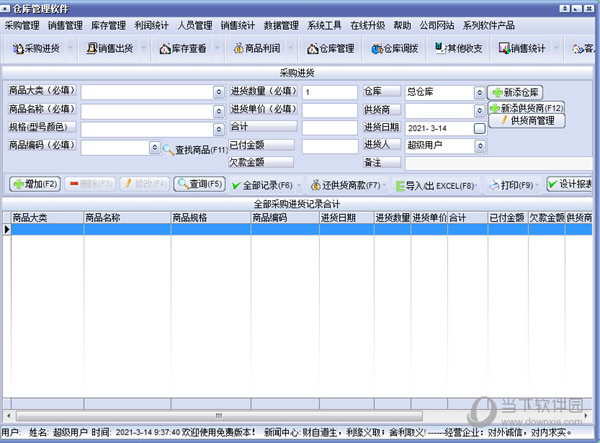Click 新添供货商(F12) button
This screenshot has width=600, height=443.
coord(527,108)
